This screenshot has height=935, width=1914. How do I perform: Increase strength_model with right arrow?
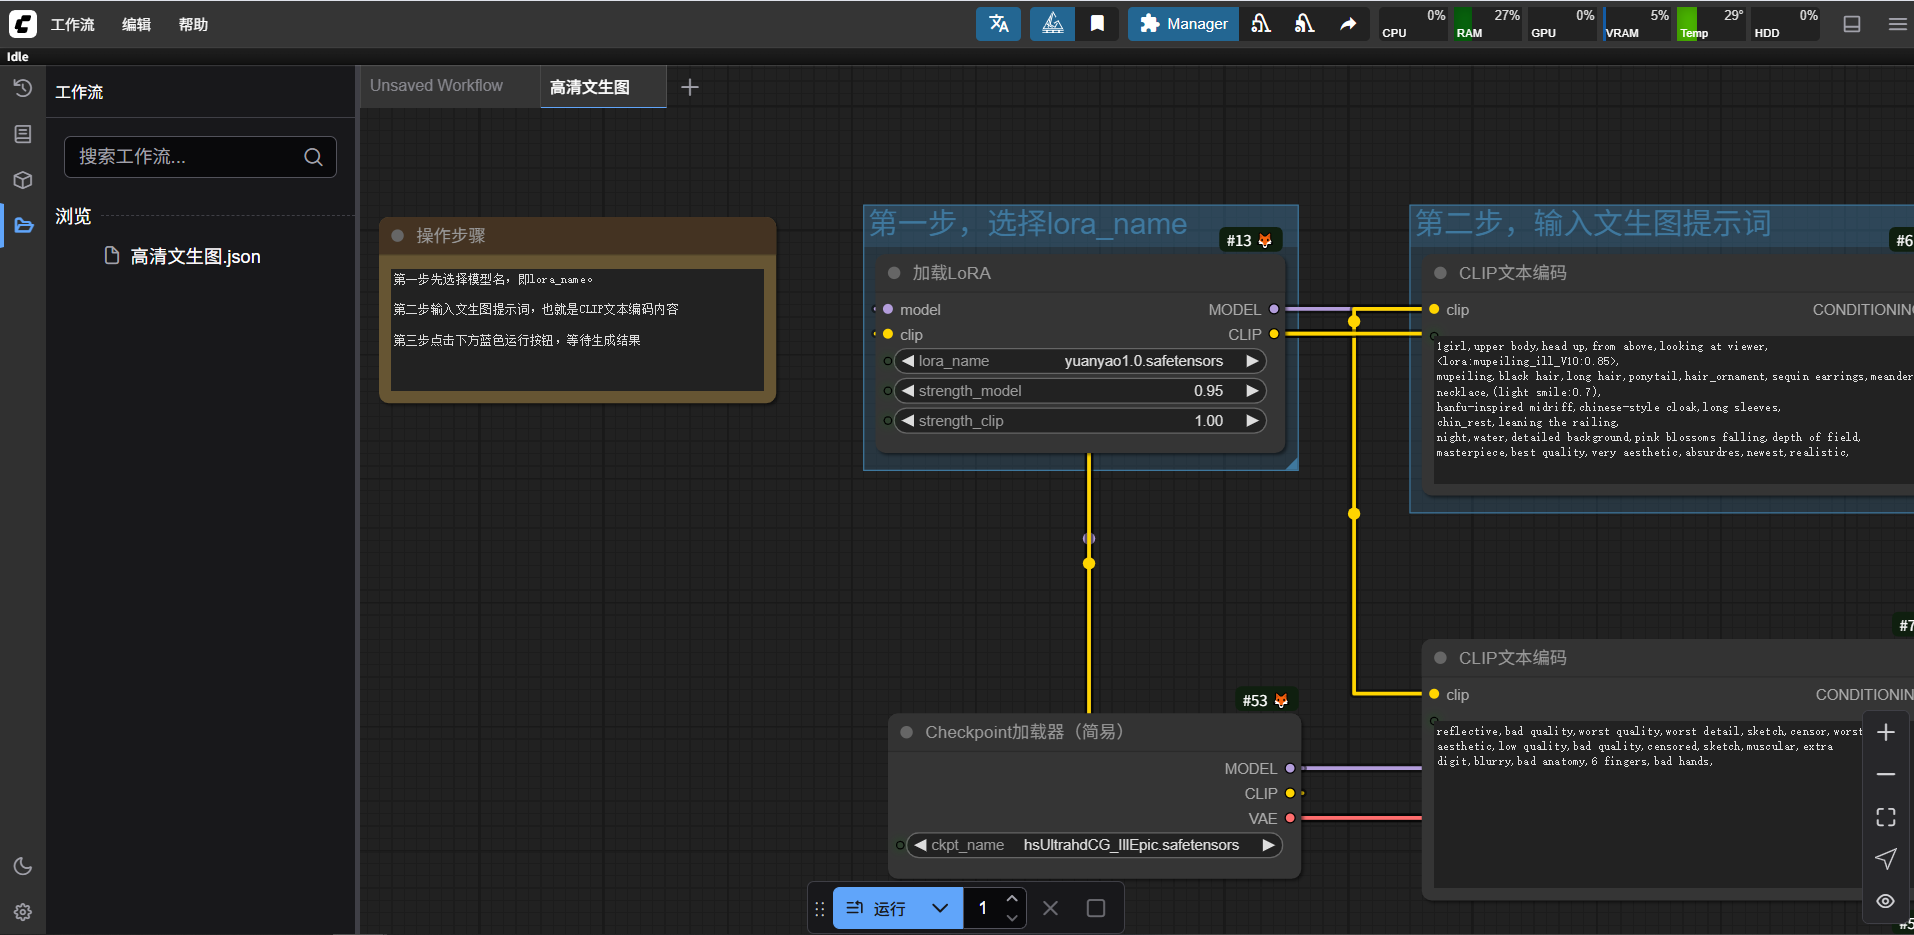tap(1252, 391)
